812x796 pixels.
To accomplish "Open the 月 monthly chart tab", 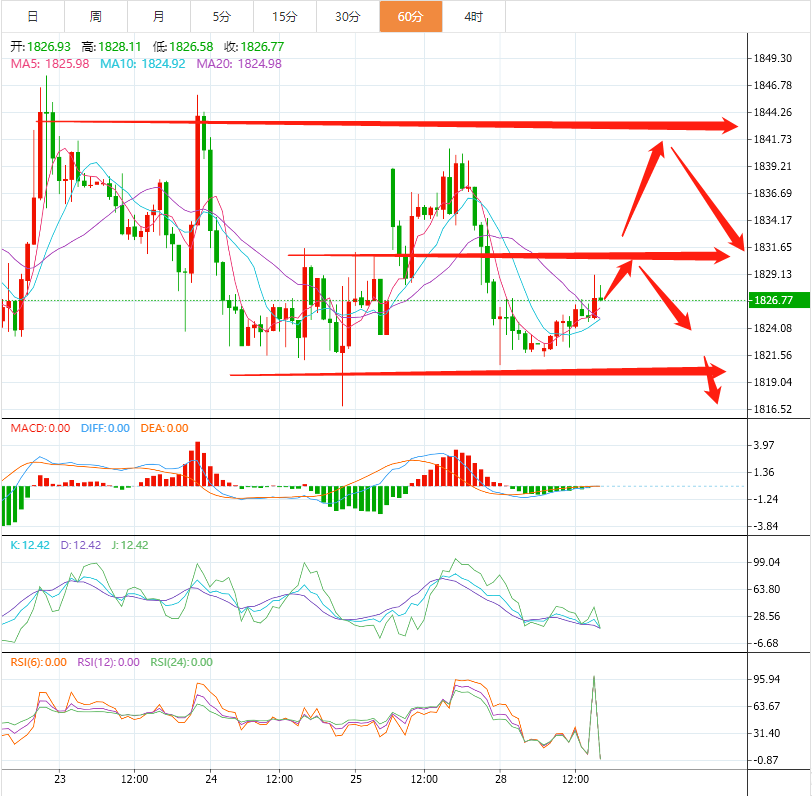I will click(160, 16).
